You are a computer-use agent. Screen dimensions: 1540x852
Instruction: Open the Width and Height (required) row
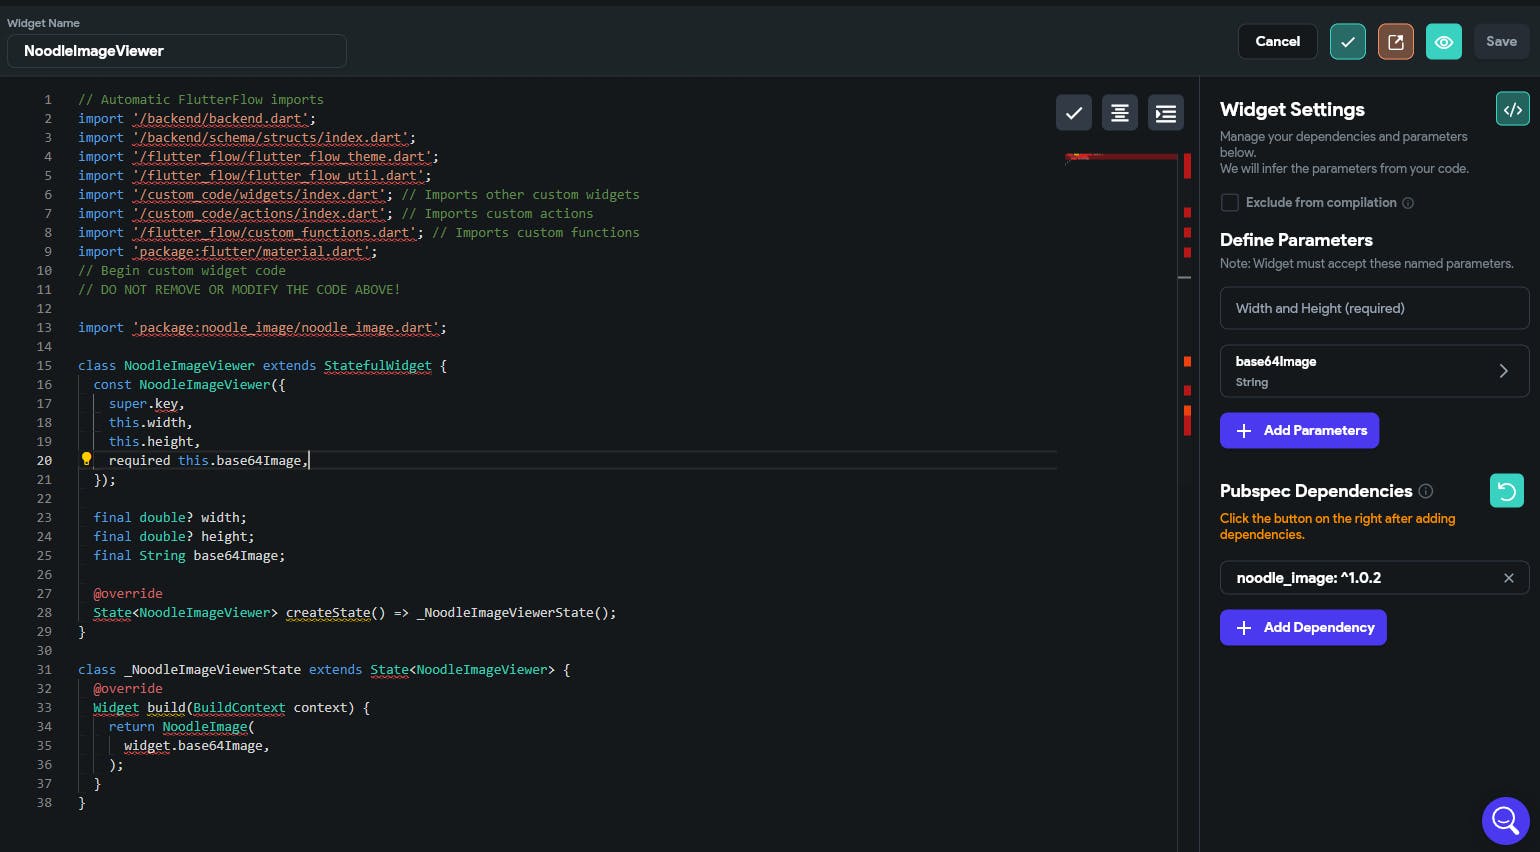pos(1373,308)
